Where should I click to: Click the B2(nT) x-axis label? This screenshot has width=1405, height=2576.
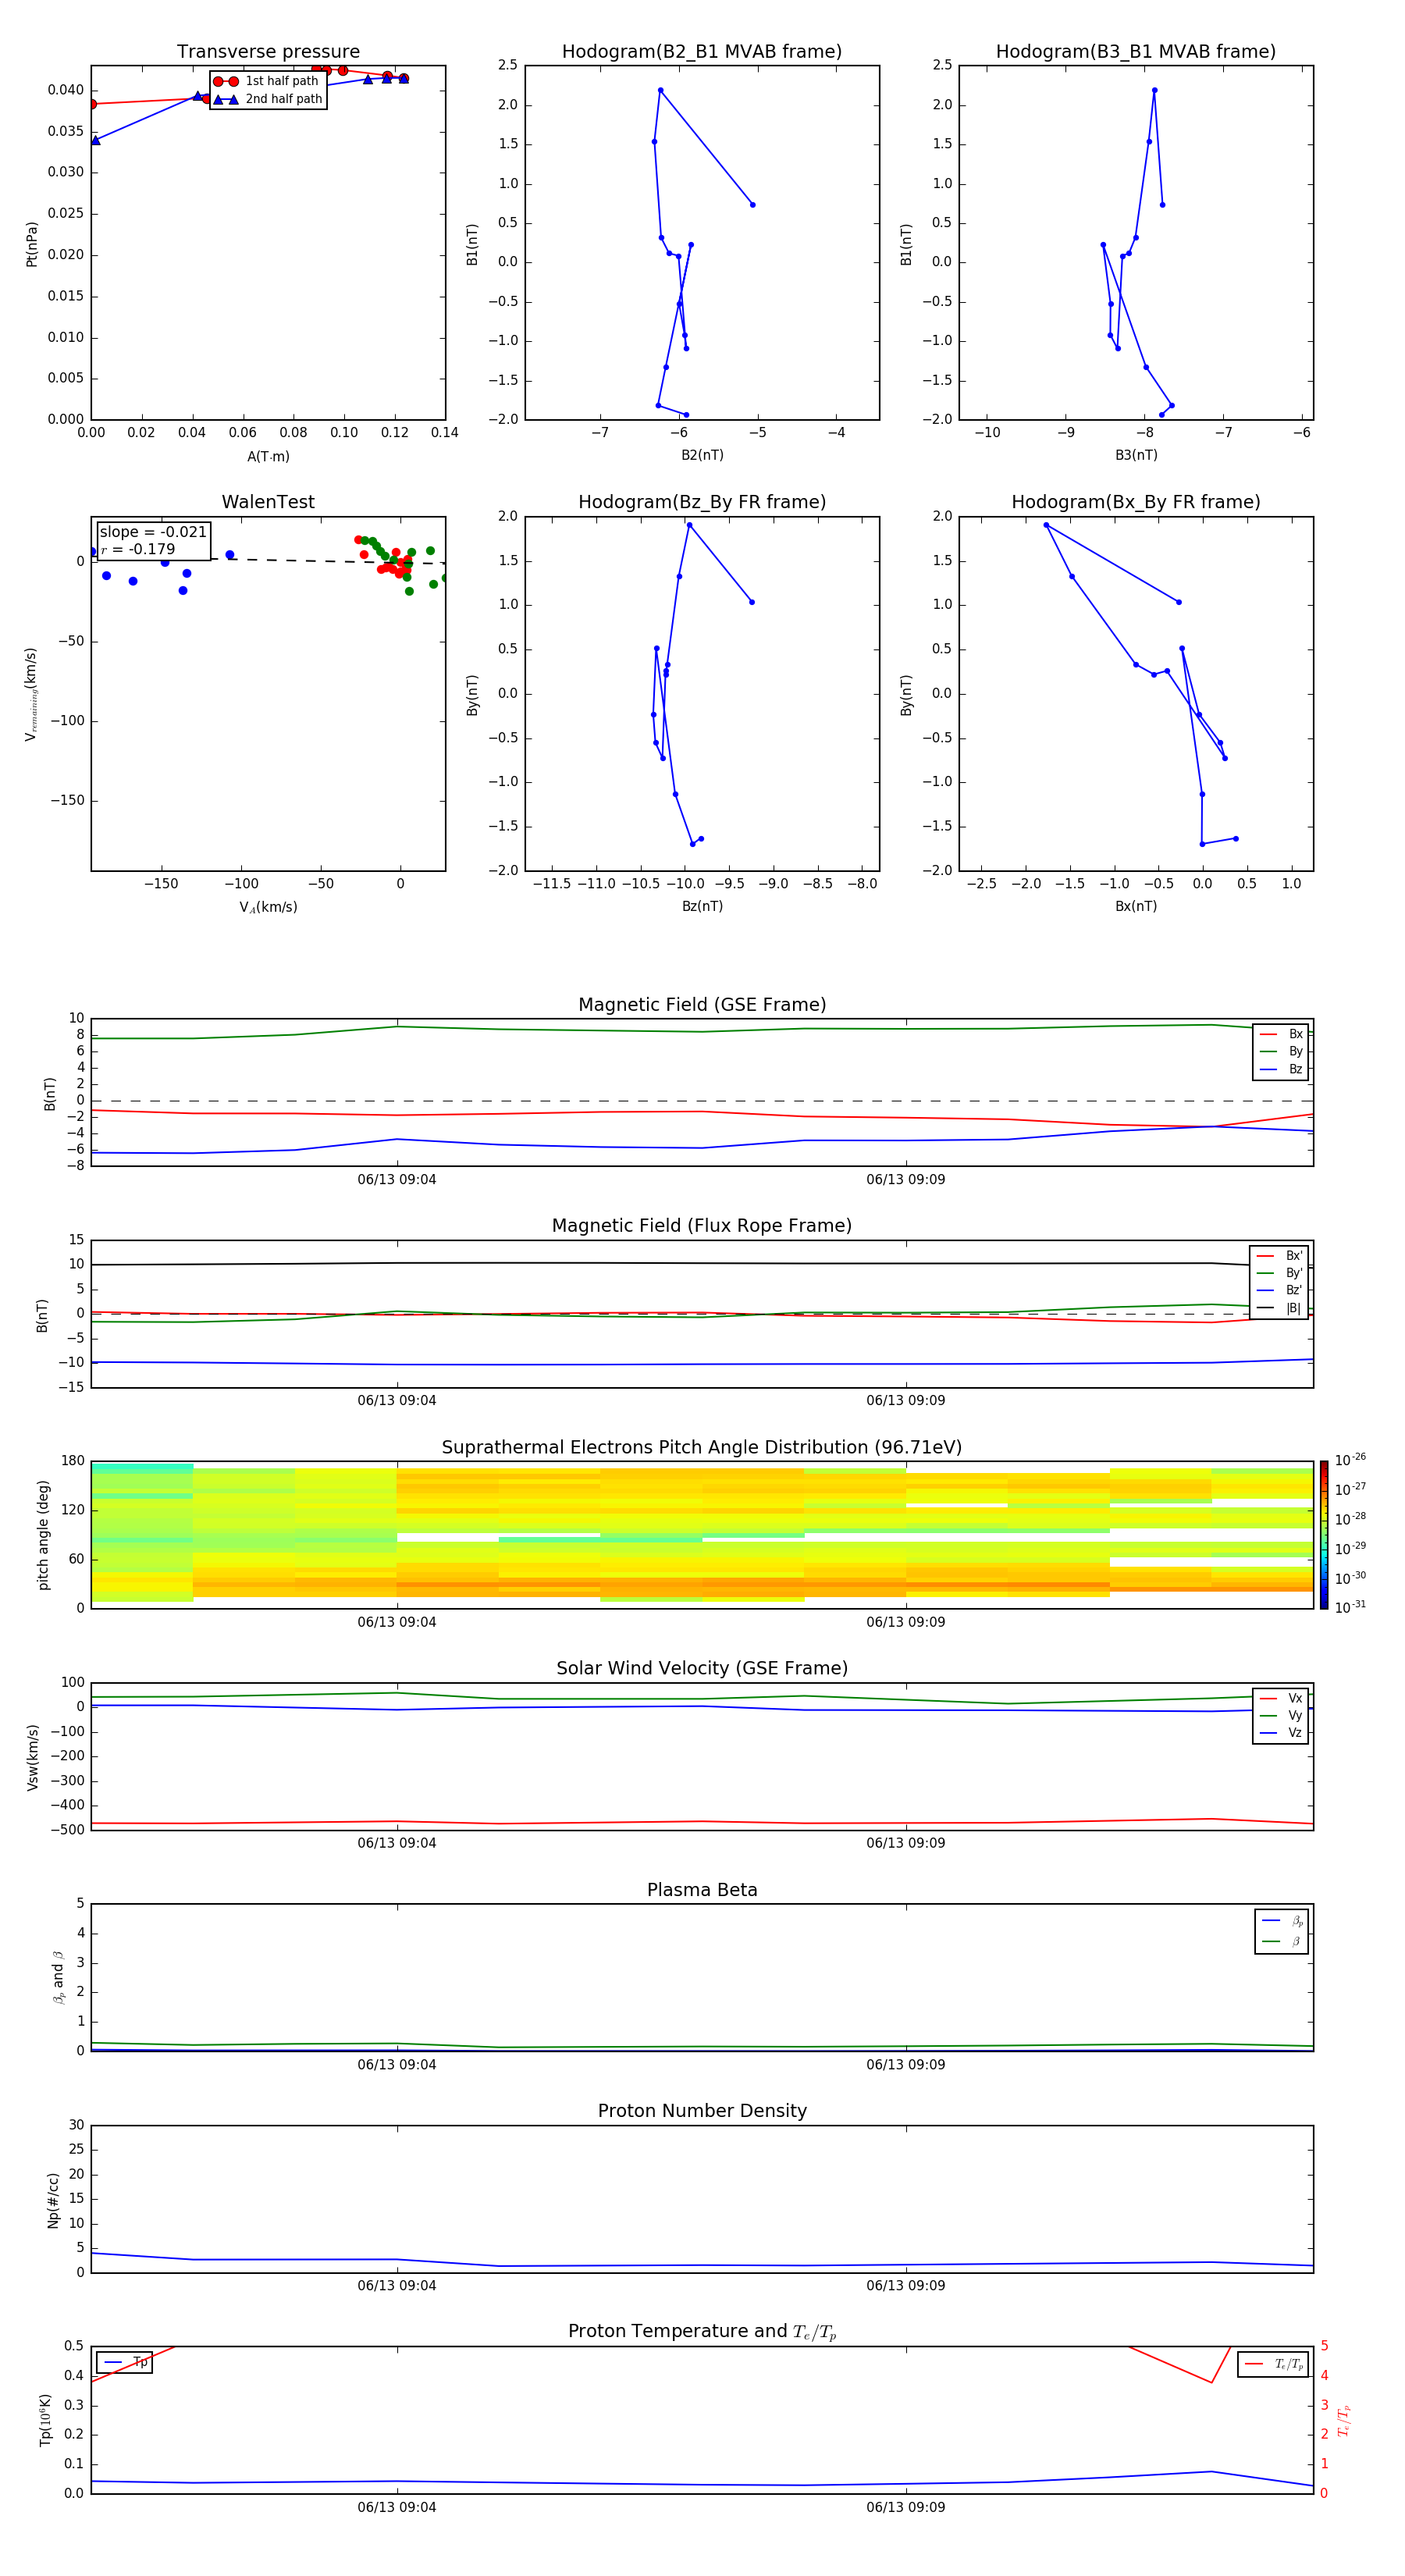pyautogui.click(x=702, y=456)
